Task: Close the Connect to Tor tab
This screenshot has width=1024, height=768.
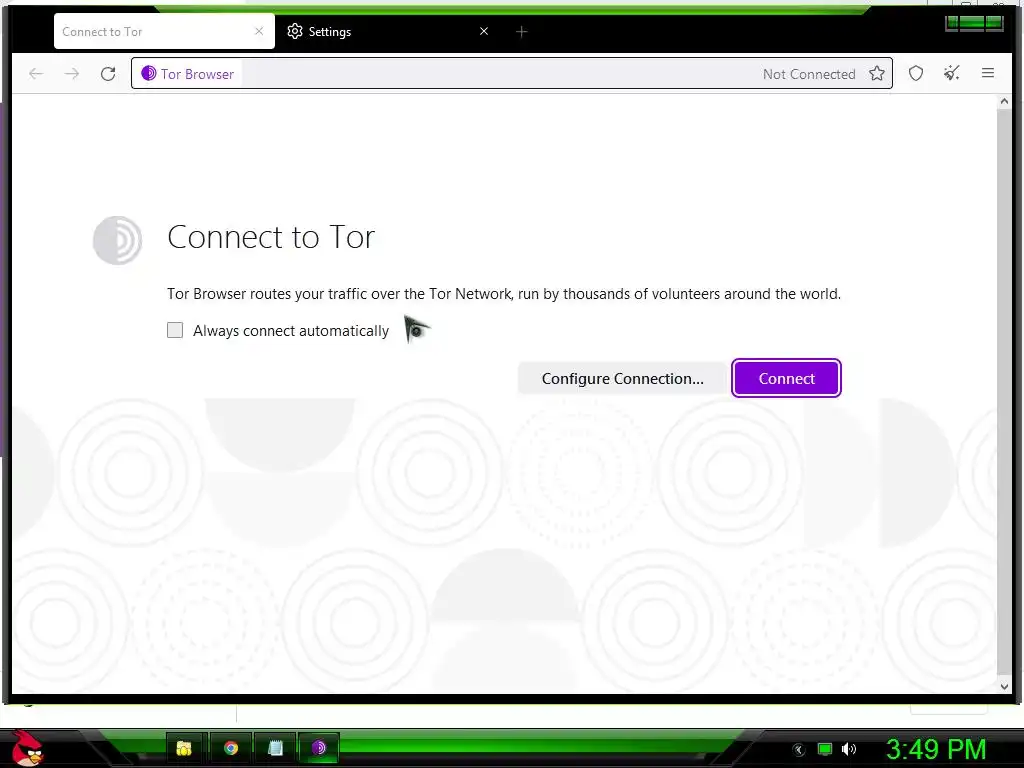Action: click(x=259, y=31)
